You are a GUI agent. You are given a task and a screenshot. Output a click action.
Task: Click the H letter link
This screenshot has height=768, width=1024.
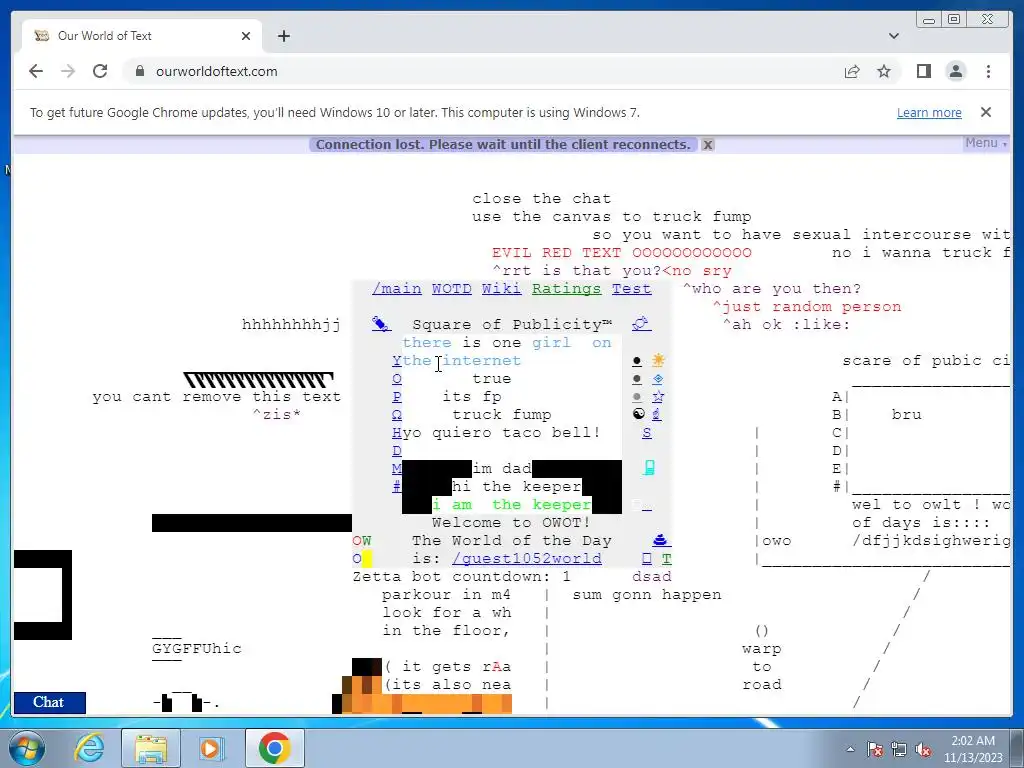(x=396, y=432)
